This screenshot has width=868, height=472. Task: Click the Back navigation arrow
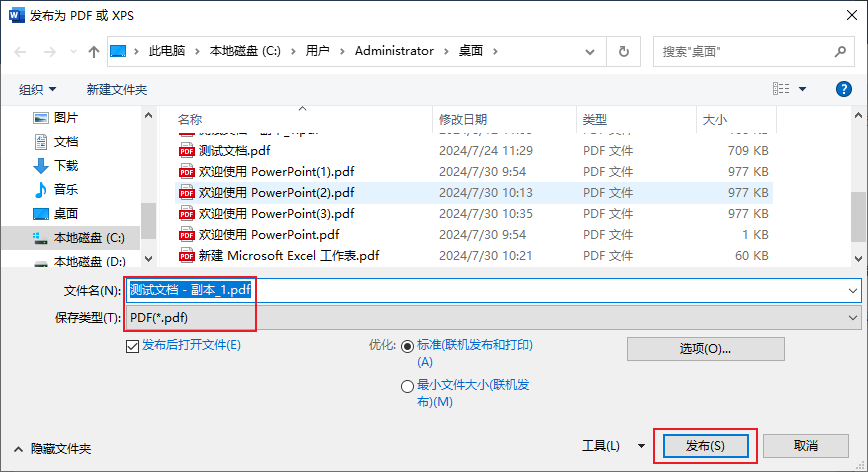(x=20, y=51)
